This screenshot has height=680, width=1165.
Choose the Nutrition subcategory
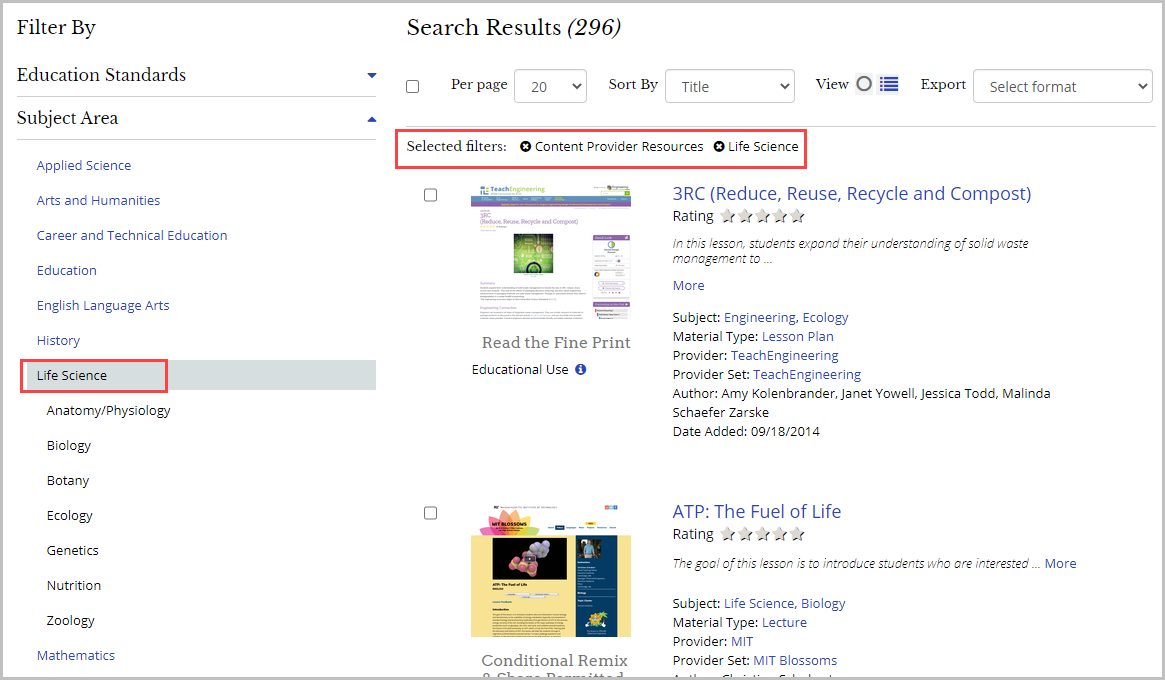coord(74,585)
